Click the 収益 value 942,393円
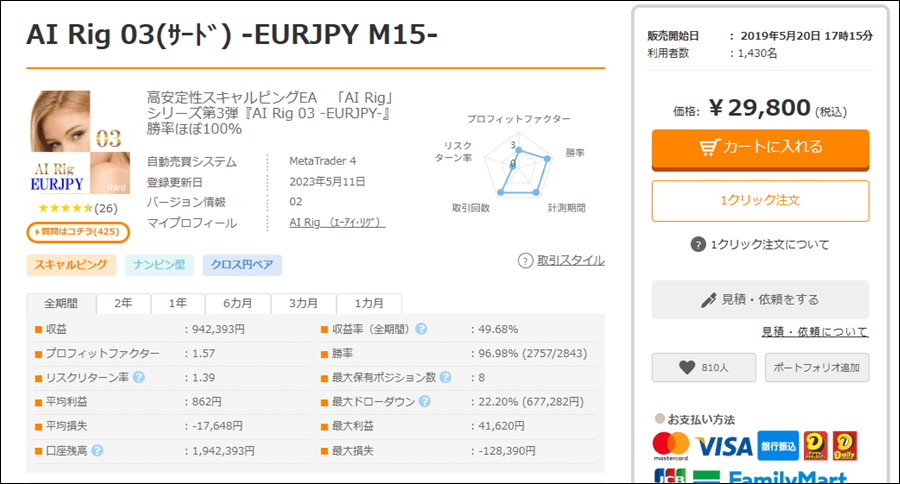This screenshot has width=900, height=484. tap(218, 329)
